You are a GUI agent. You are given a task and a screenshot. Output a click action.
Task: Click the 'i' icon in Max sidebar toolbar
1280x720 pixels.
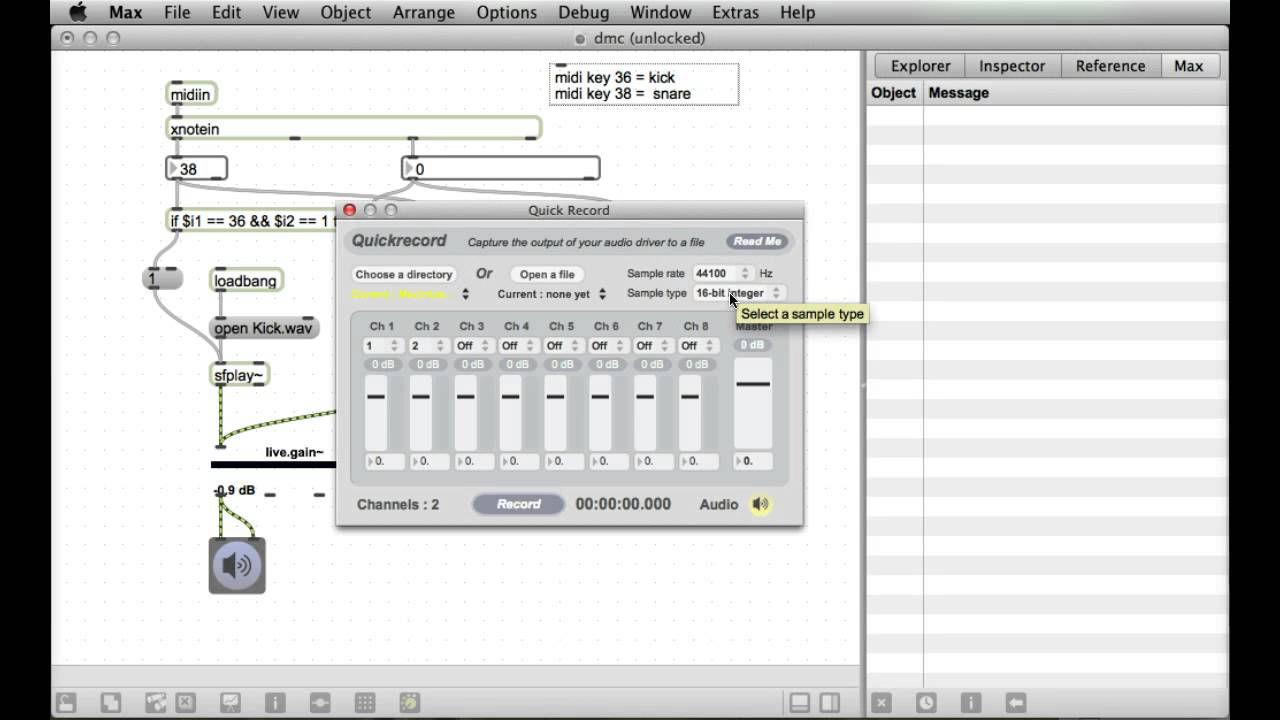click(x=971, y=702)
